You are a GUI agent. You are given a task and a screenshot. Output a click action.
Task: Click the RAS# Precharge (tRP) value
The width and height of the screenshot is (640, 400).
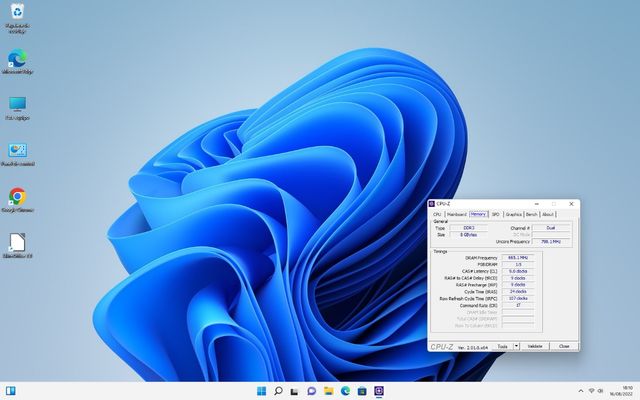point(518,285)
